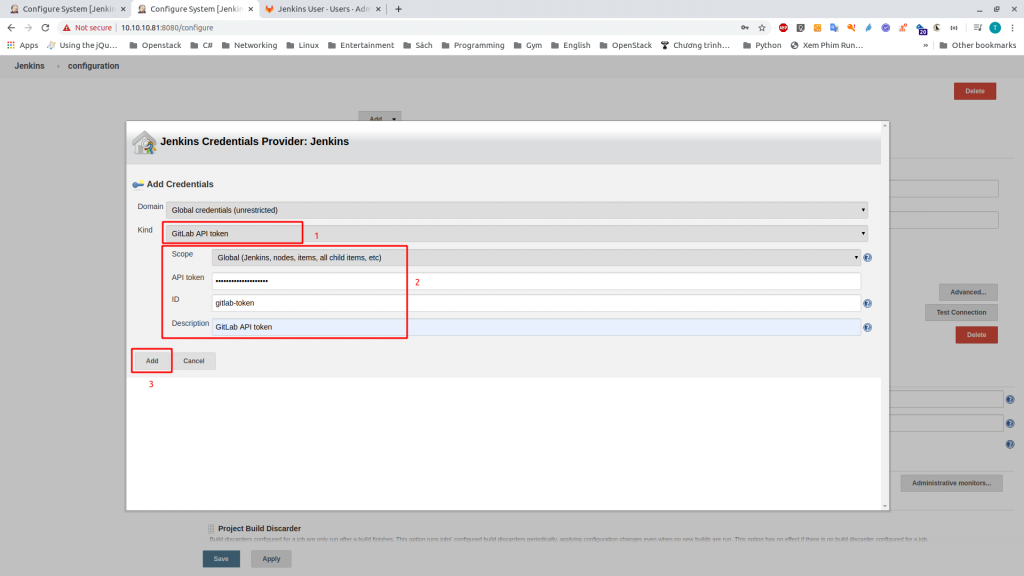Click the Test Connection button
The width and height of the screenshot is (1024, 576).
(x=961, y=312)
